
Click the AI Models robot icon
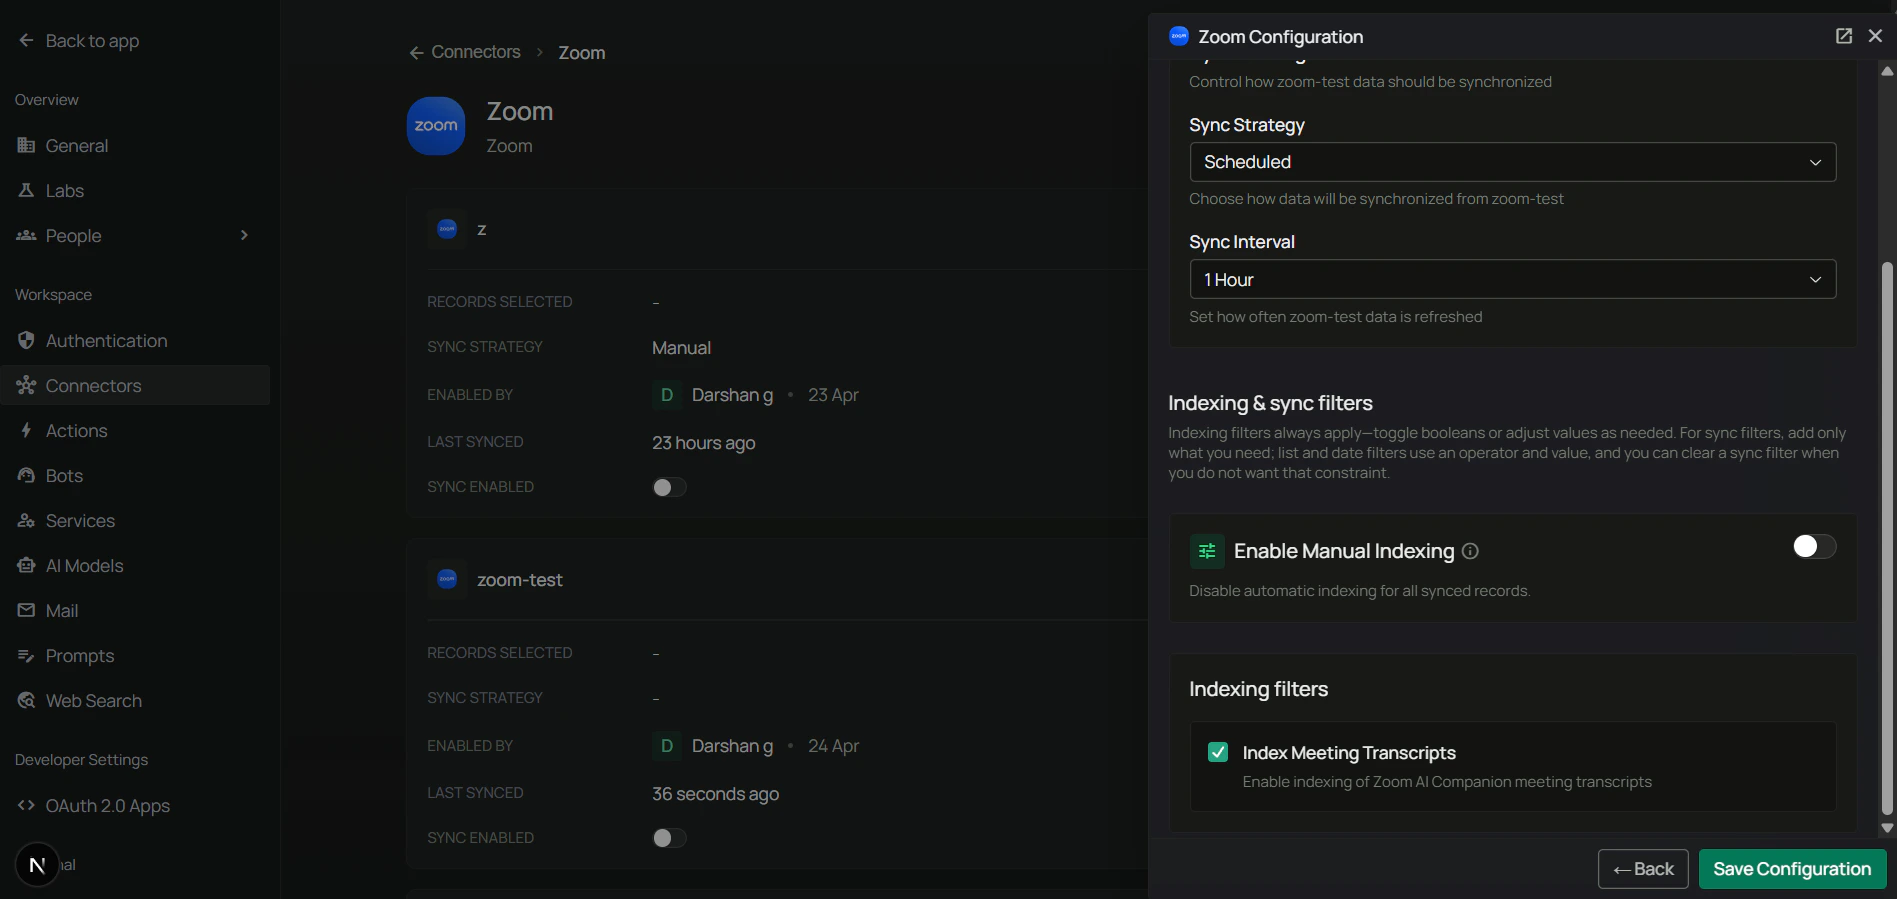(26, 565)
